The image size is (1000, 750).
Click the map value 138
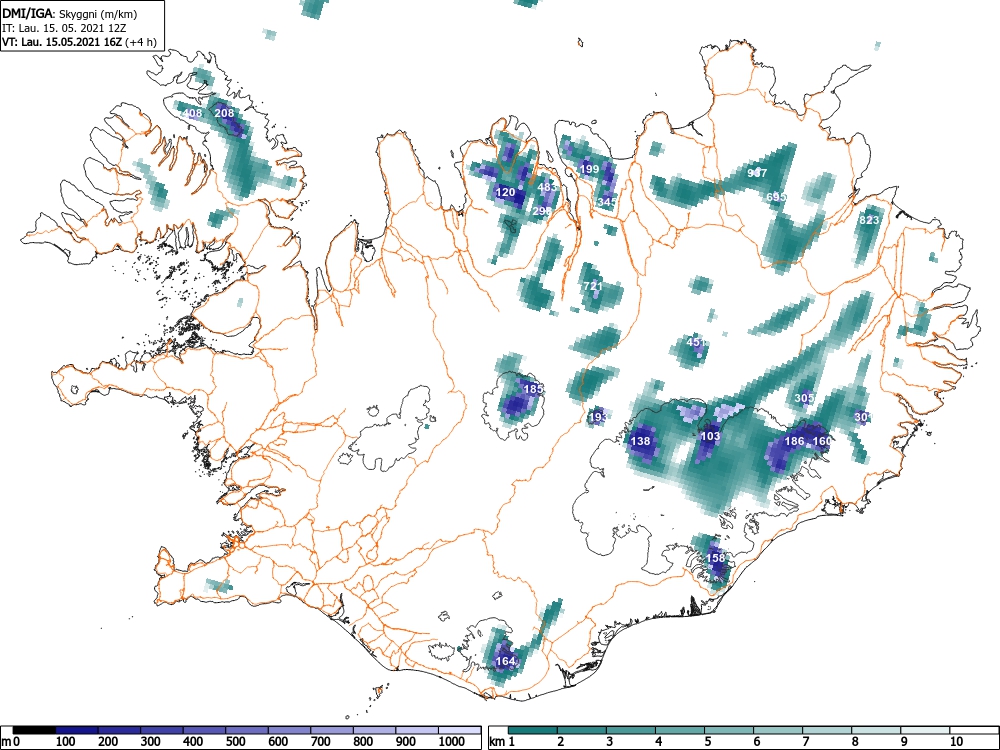click(x=640, y=441)
